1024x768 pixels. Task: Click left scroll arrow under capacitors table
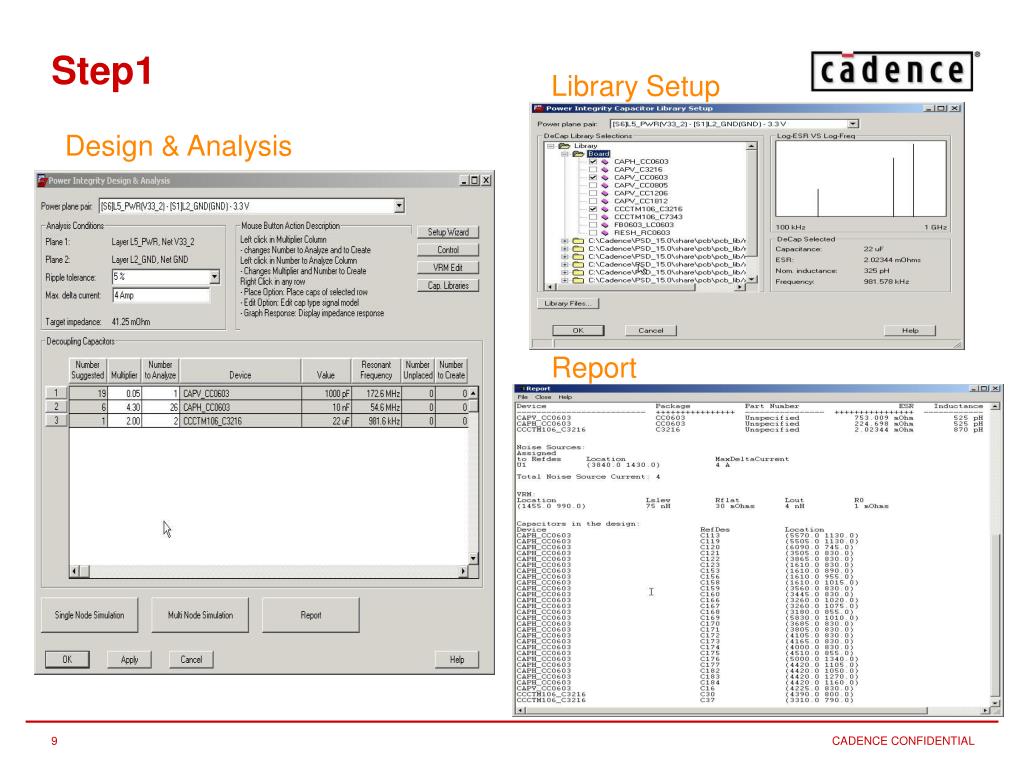[x=75, y=571]
